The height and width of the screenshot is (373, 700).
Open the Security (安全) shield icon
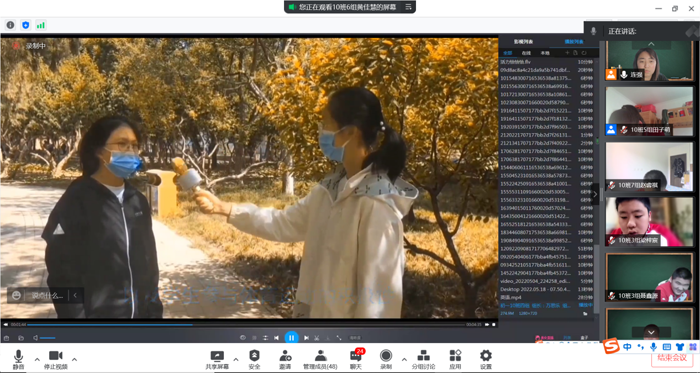254,360
